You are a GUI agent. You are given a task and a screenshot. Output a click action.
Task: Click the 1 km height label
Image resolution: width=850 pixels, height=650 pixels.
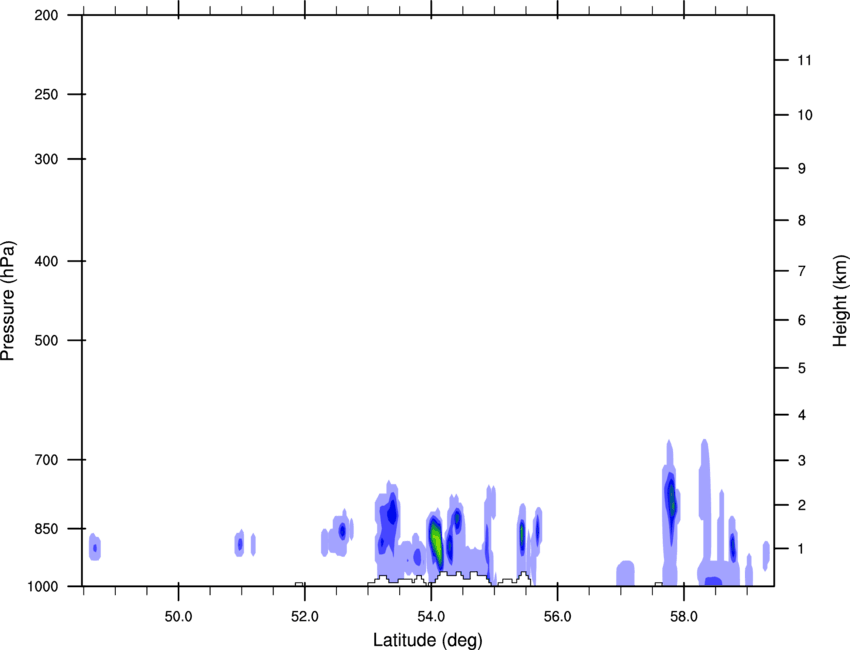pyautogui.click(x=802, y=549)
